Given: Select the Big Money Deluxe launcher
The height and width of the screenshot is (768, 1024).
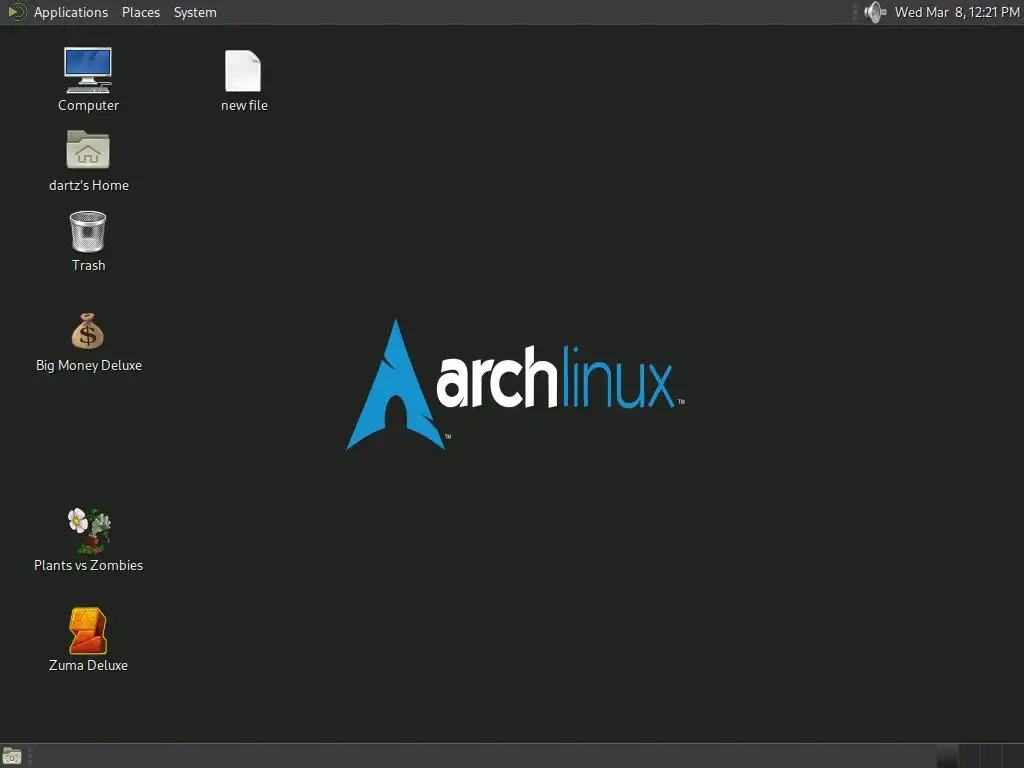Looking at the screenshot, I should coord(88,343).
